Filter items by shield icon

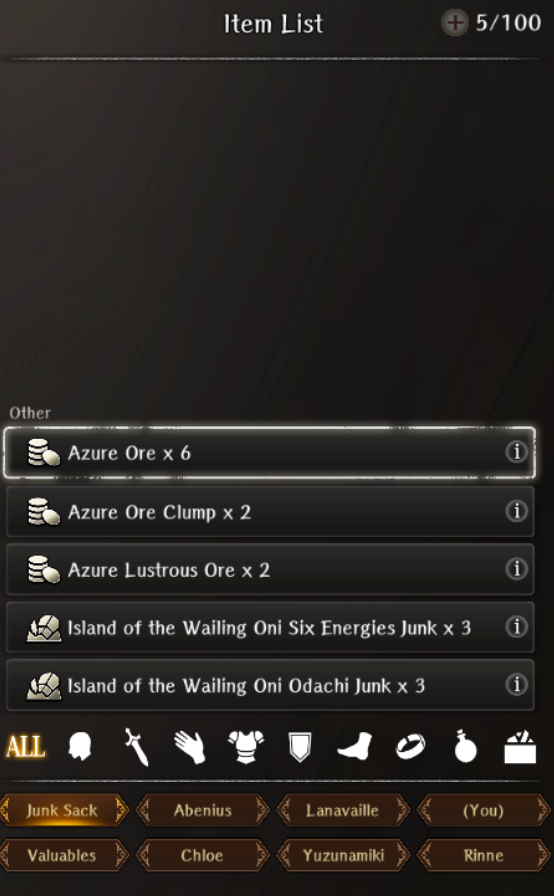(x=300, y=747)
